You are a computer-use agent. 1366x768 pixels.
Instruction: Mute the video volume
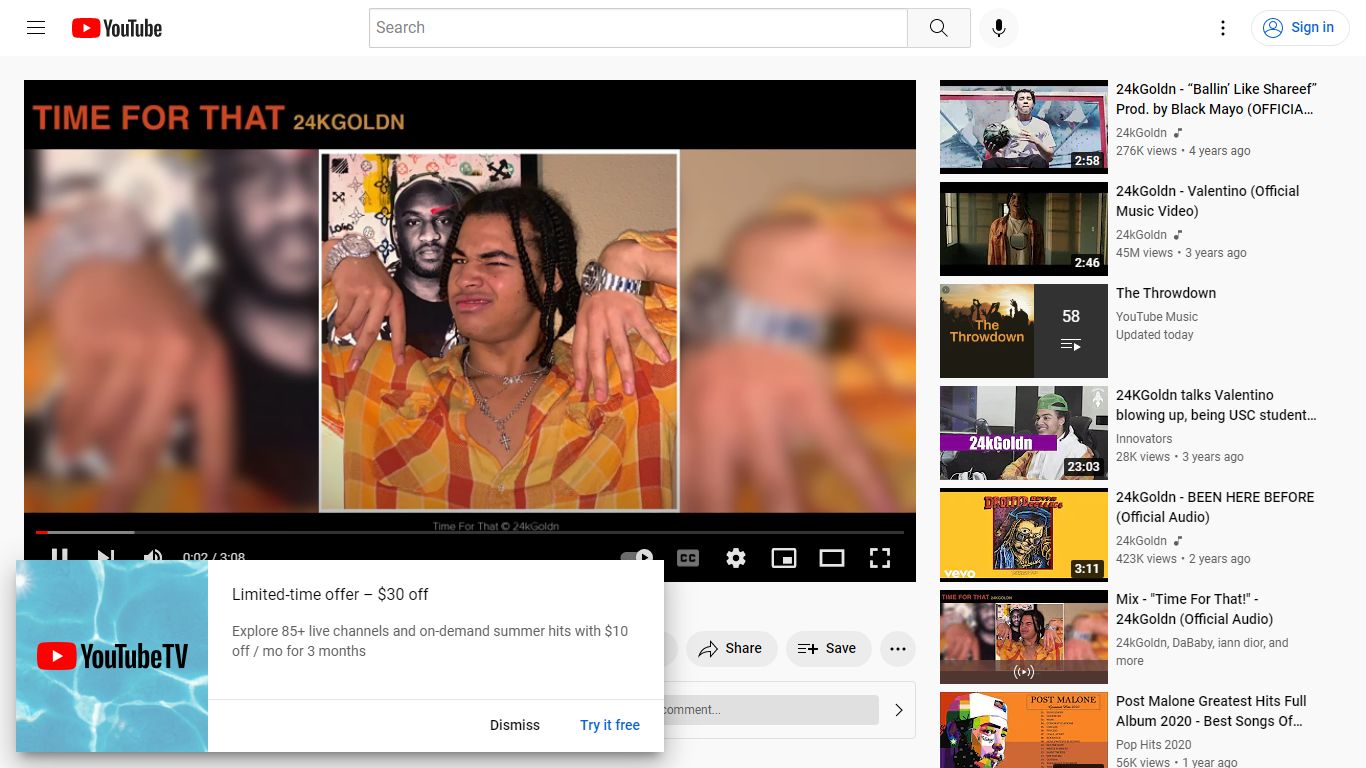tap(153, 555)
